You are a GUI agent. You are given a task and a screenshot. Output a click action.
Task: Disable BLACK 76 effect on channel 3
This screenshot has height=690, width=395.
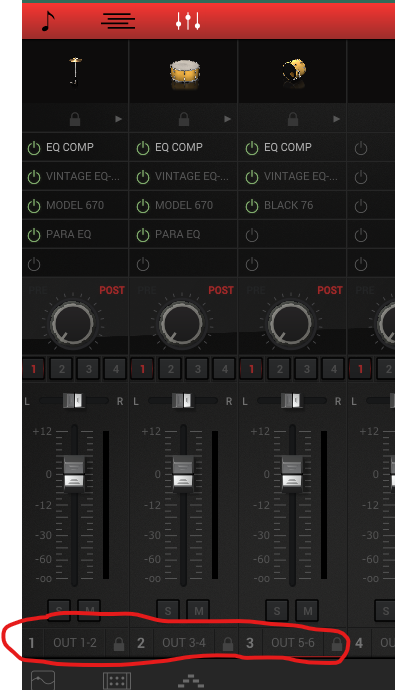tap(252, 206)
